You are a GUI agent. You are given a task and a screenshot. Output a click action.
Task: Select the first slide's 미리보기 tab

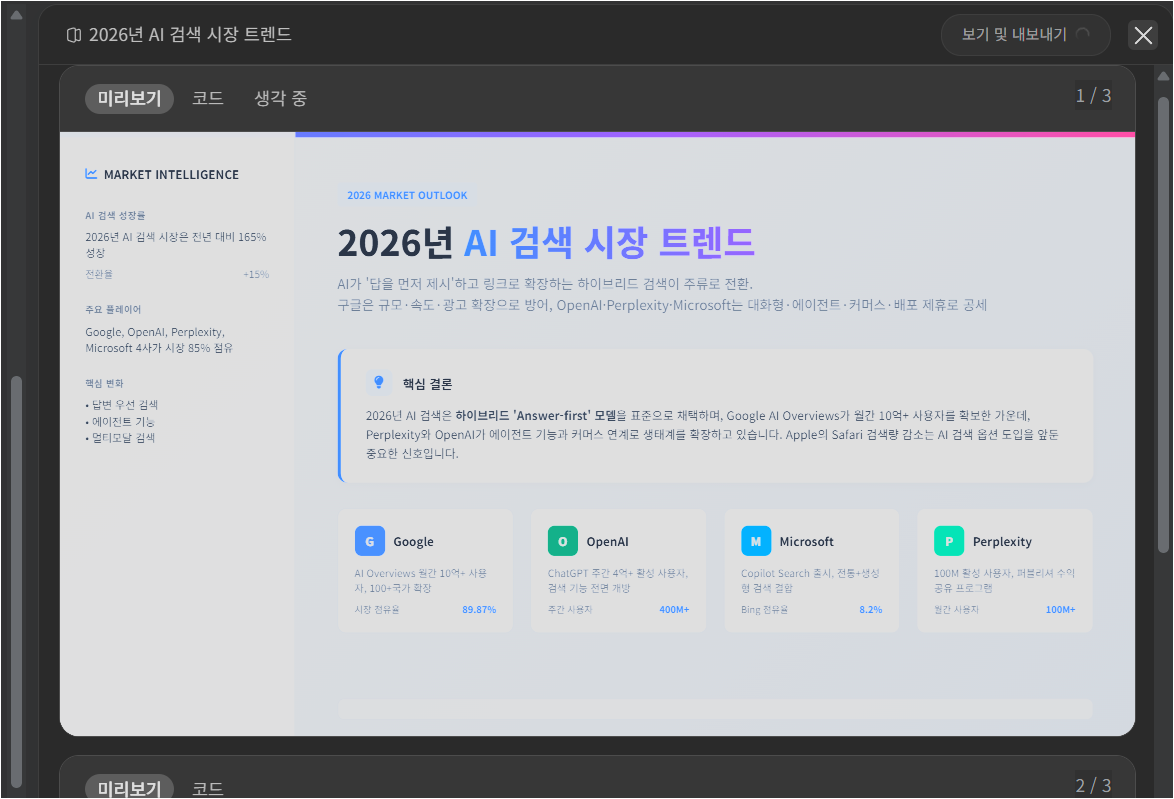[130, 98]
